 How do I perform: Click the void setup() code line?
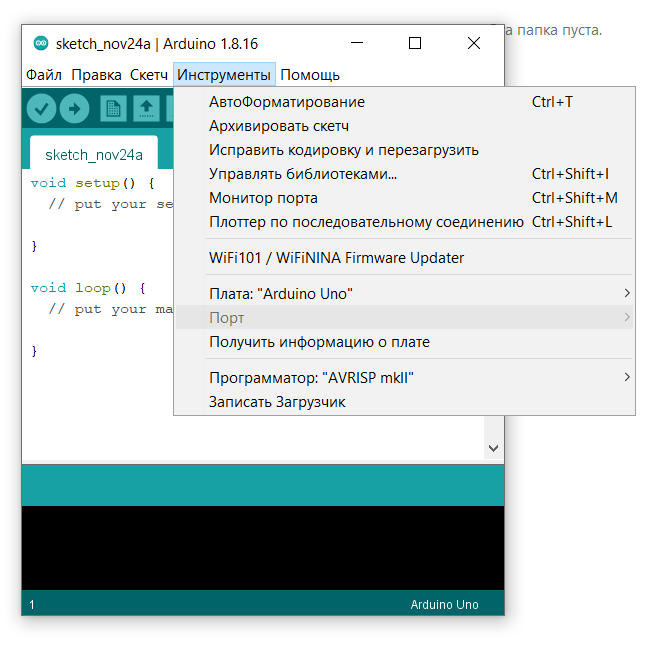click(x=92, y=183)
